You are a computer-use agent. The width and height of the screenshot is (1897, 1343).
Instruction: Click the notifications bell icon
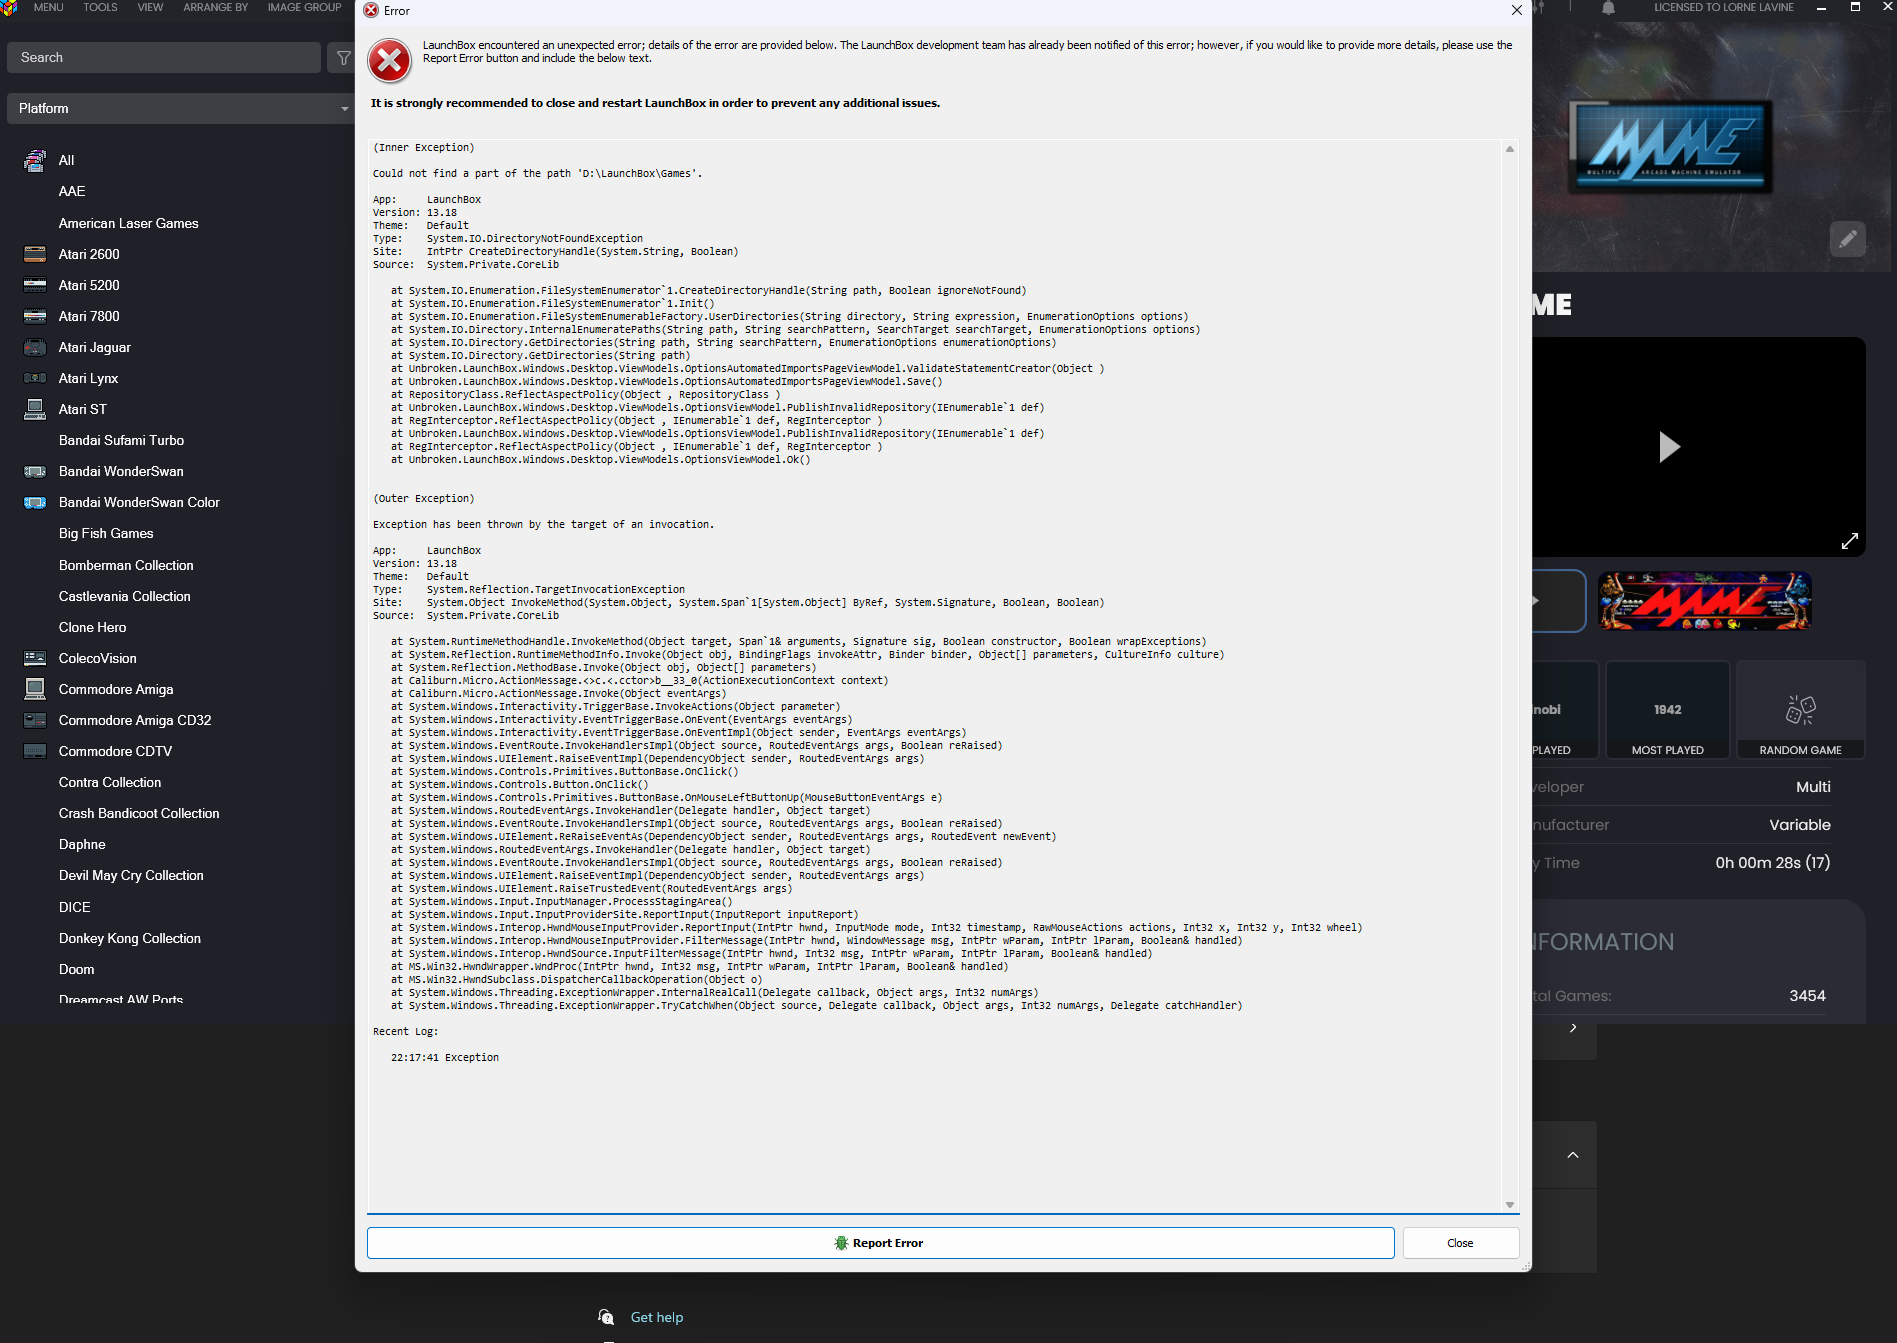[x=1608, y=8]
